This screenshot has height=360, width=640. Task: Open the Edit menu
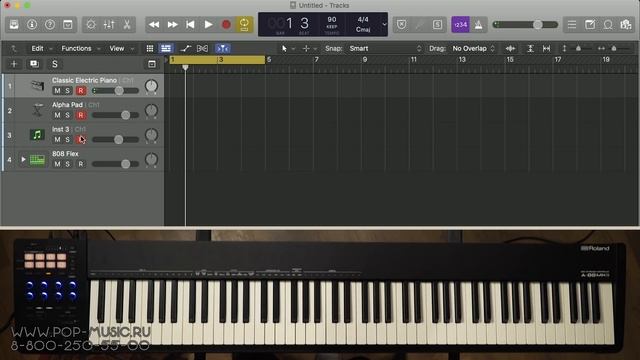(38, 48)
